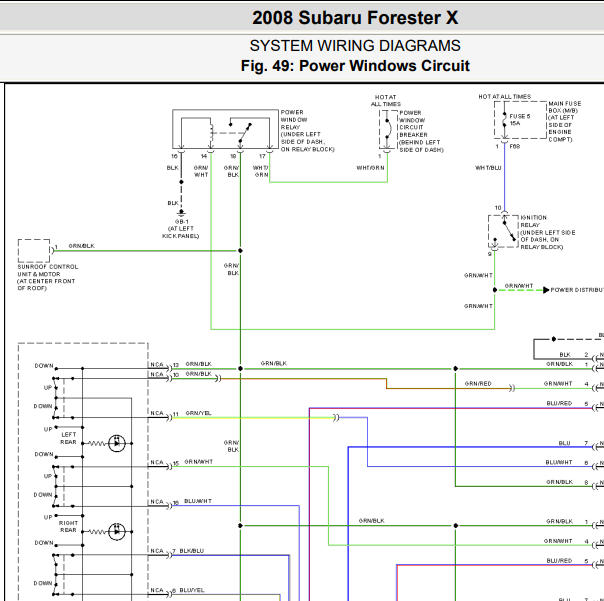Click the ground symbol above GB-1
Viewport: 604px width, 601px height.
click(x=181, y=212)
